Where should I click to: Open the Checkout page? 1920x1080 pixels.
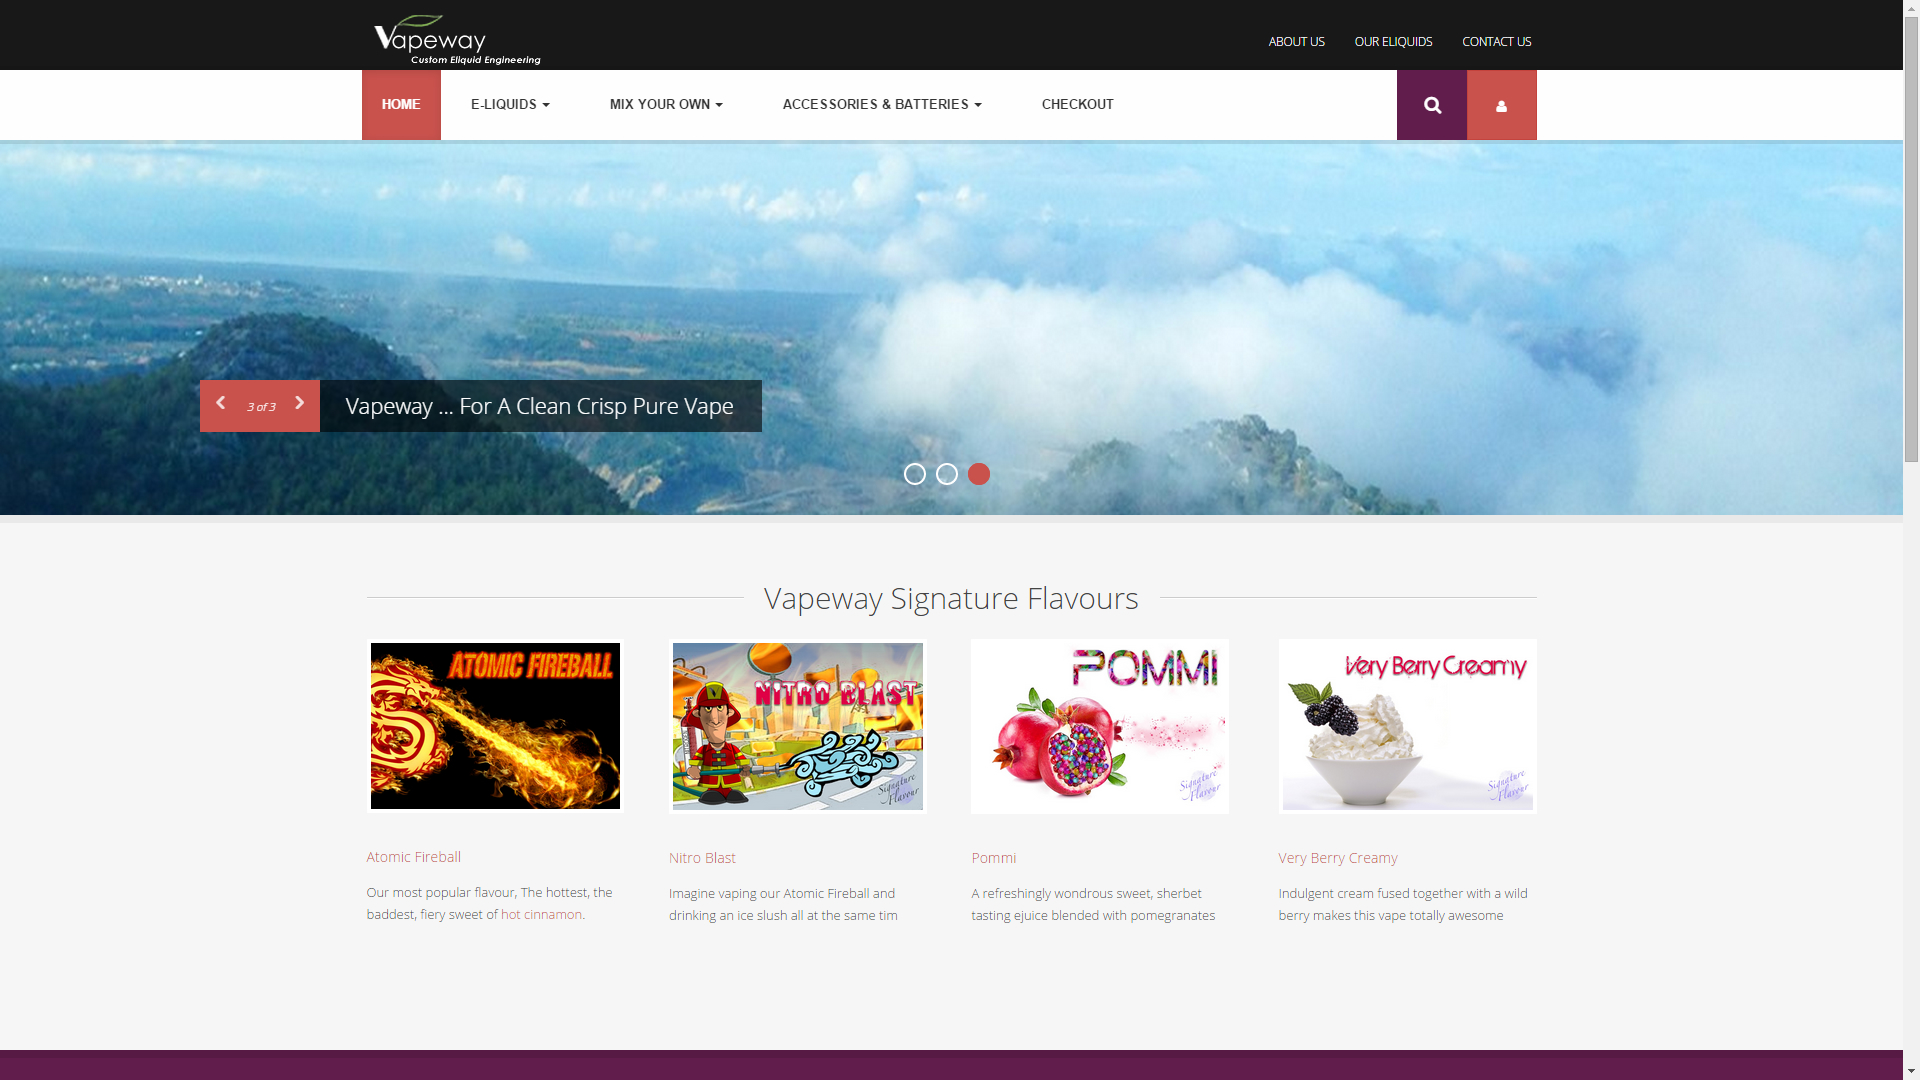tap(1077, 105)
